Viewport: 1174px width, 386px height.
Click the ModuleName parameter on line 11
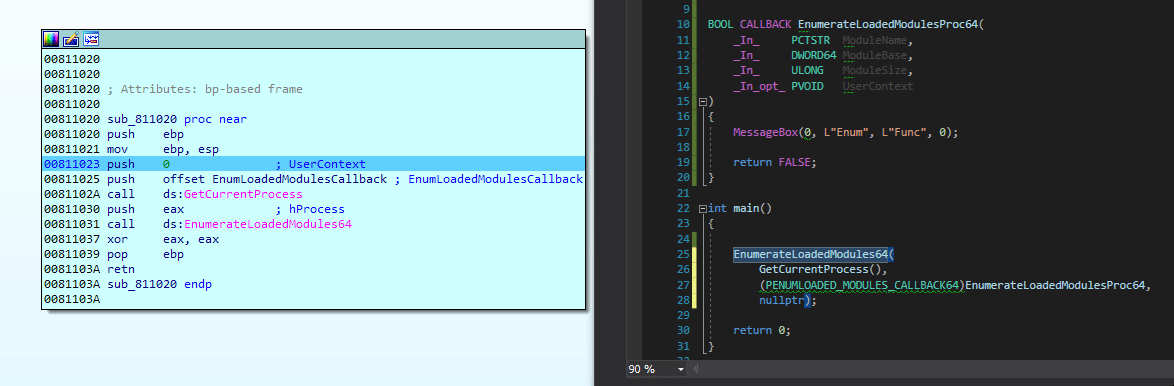pyautogui.click(x=875, y=40)
